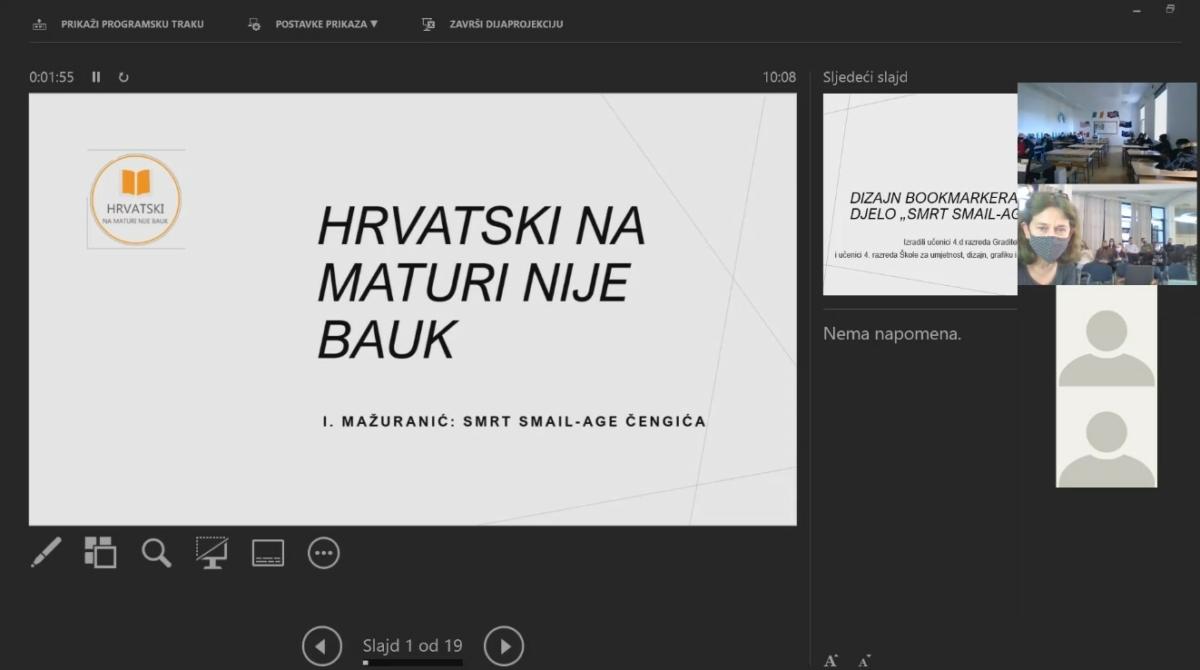This screenshot has width=1200, height=670.
Task: Decrease notes text size with smaller A
Action: [x=863, y=661]
